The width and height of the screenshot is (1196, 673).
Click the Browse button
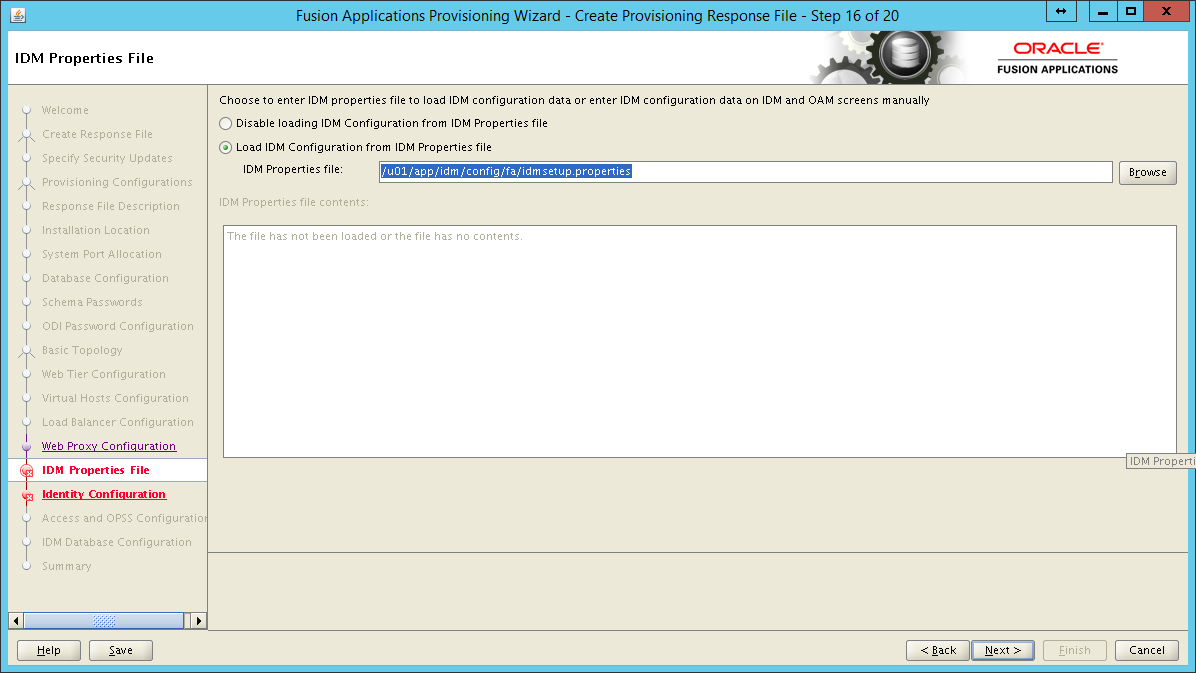[1147, 172]
